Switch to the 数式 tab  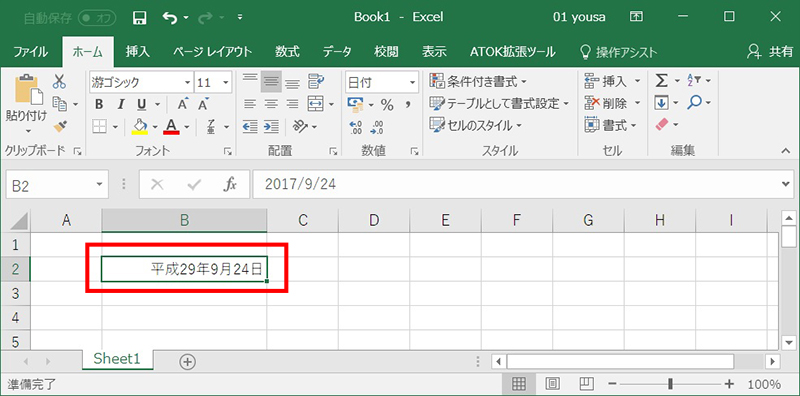[288, 52]
